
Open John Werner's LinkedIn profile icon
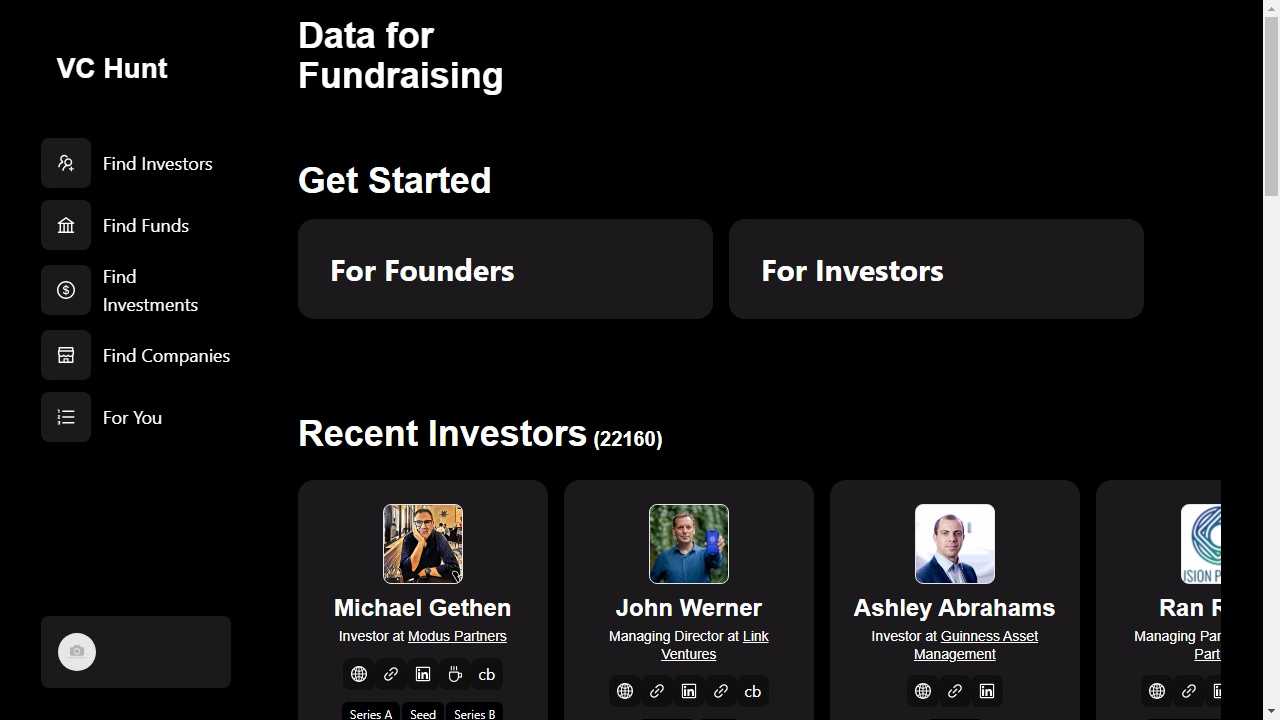(689, 691)
